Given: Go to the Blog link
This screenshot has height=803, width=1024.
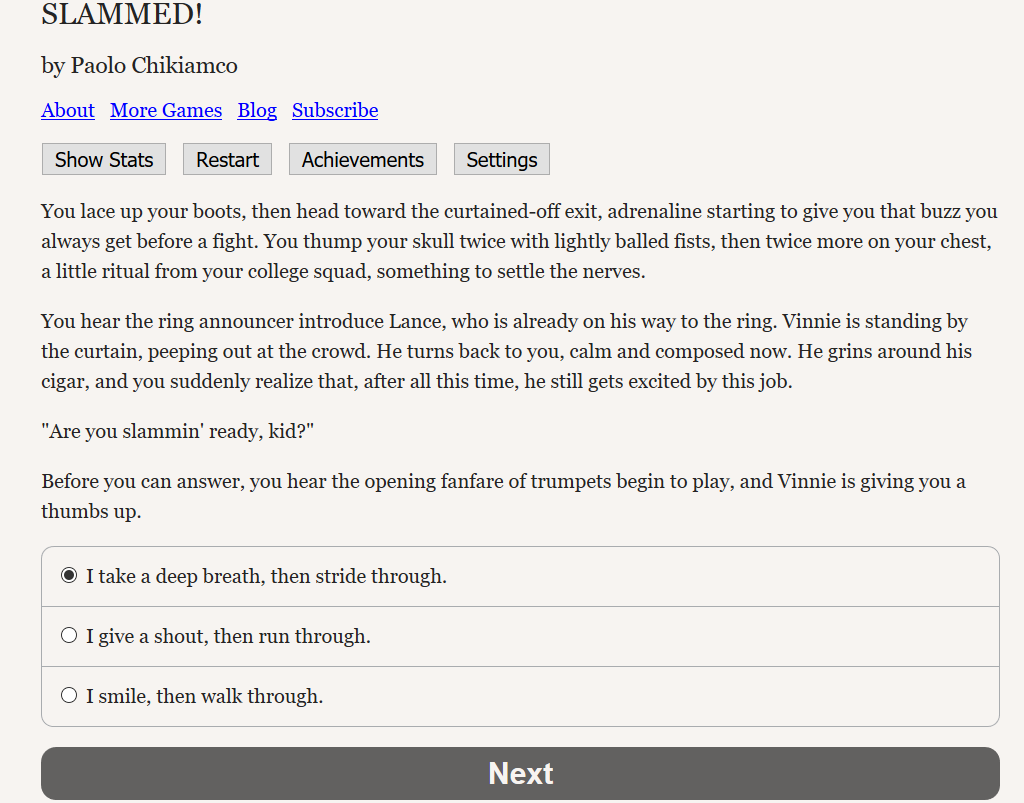Looking at the screenshot, I should click(257, 110).
